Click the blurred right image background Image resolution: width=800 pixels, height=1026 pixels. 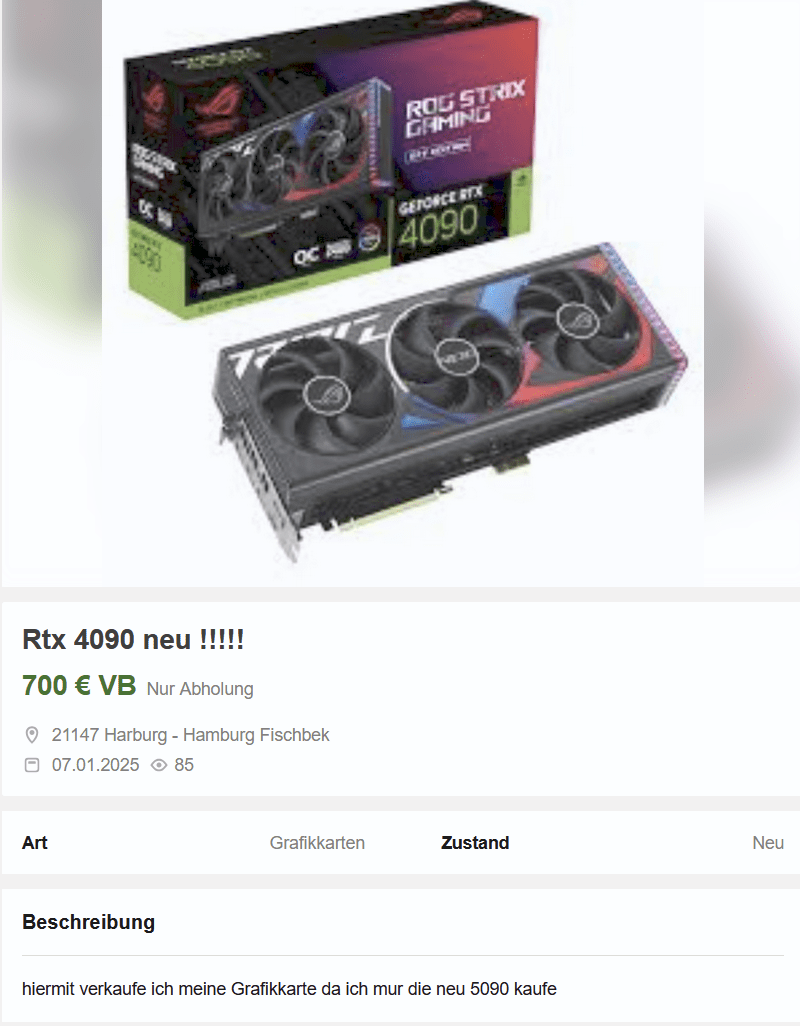click(x=752, y=293)
